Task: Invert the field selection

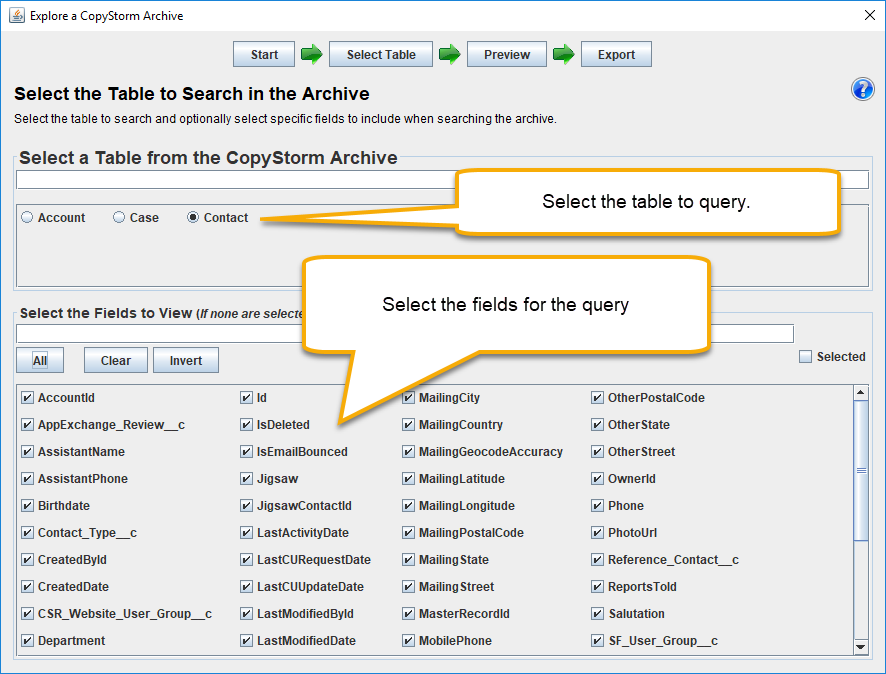Action: pyautogui.click(x=186, y=360)
